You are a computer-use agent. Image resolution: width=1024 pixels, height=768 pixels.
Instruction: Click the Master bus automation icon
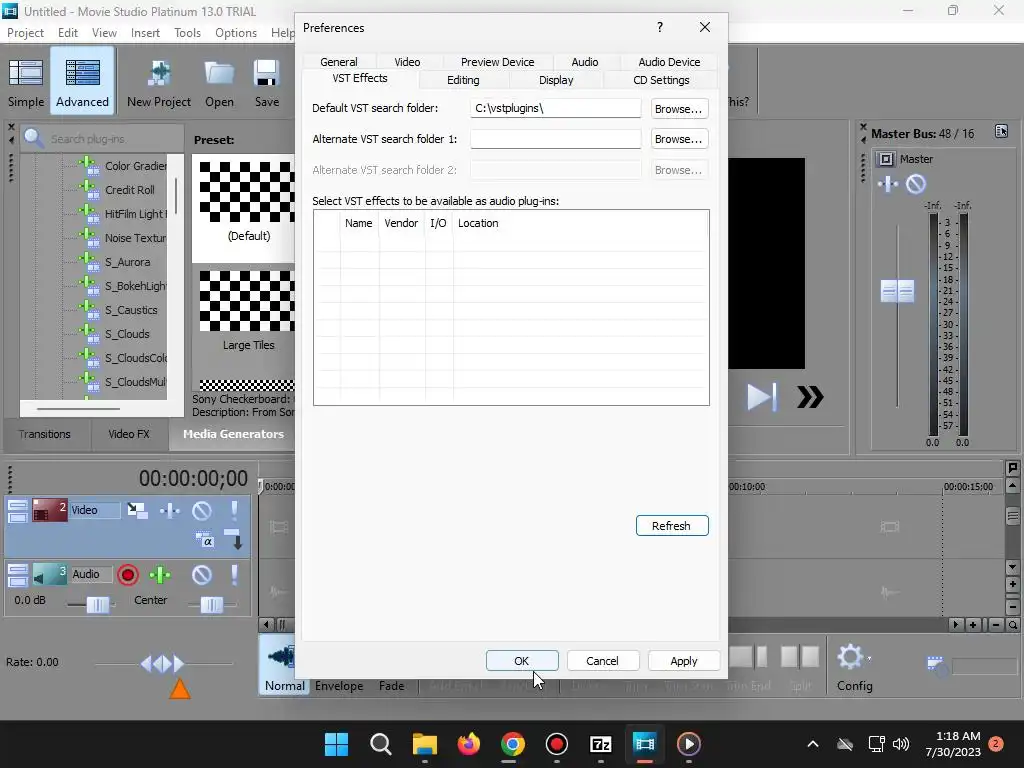click(x=888, y=184)
